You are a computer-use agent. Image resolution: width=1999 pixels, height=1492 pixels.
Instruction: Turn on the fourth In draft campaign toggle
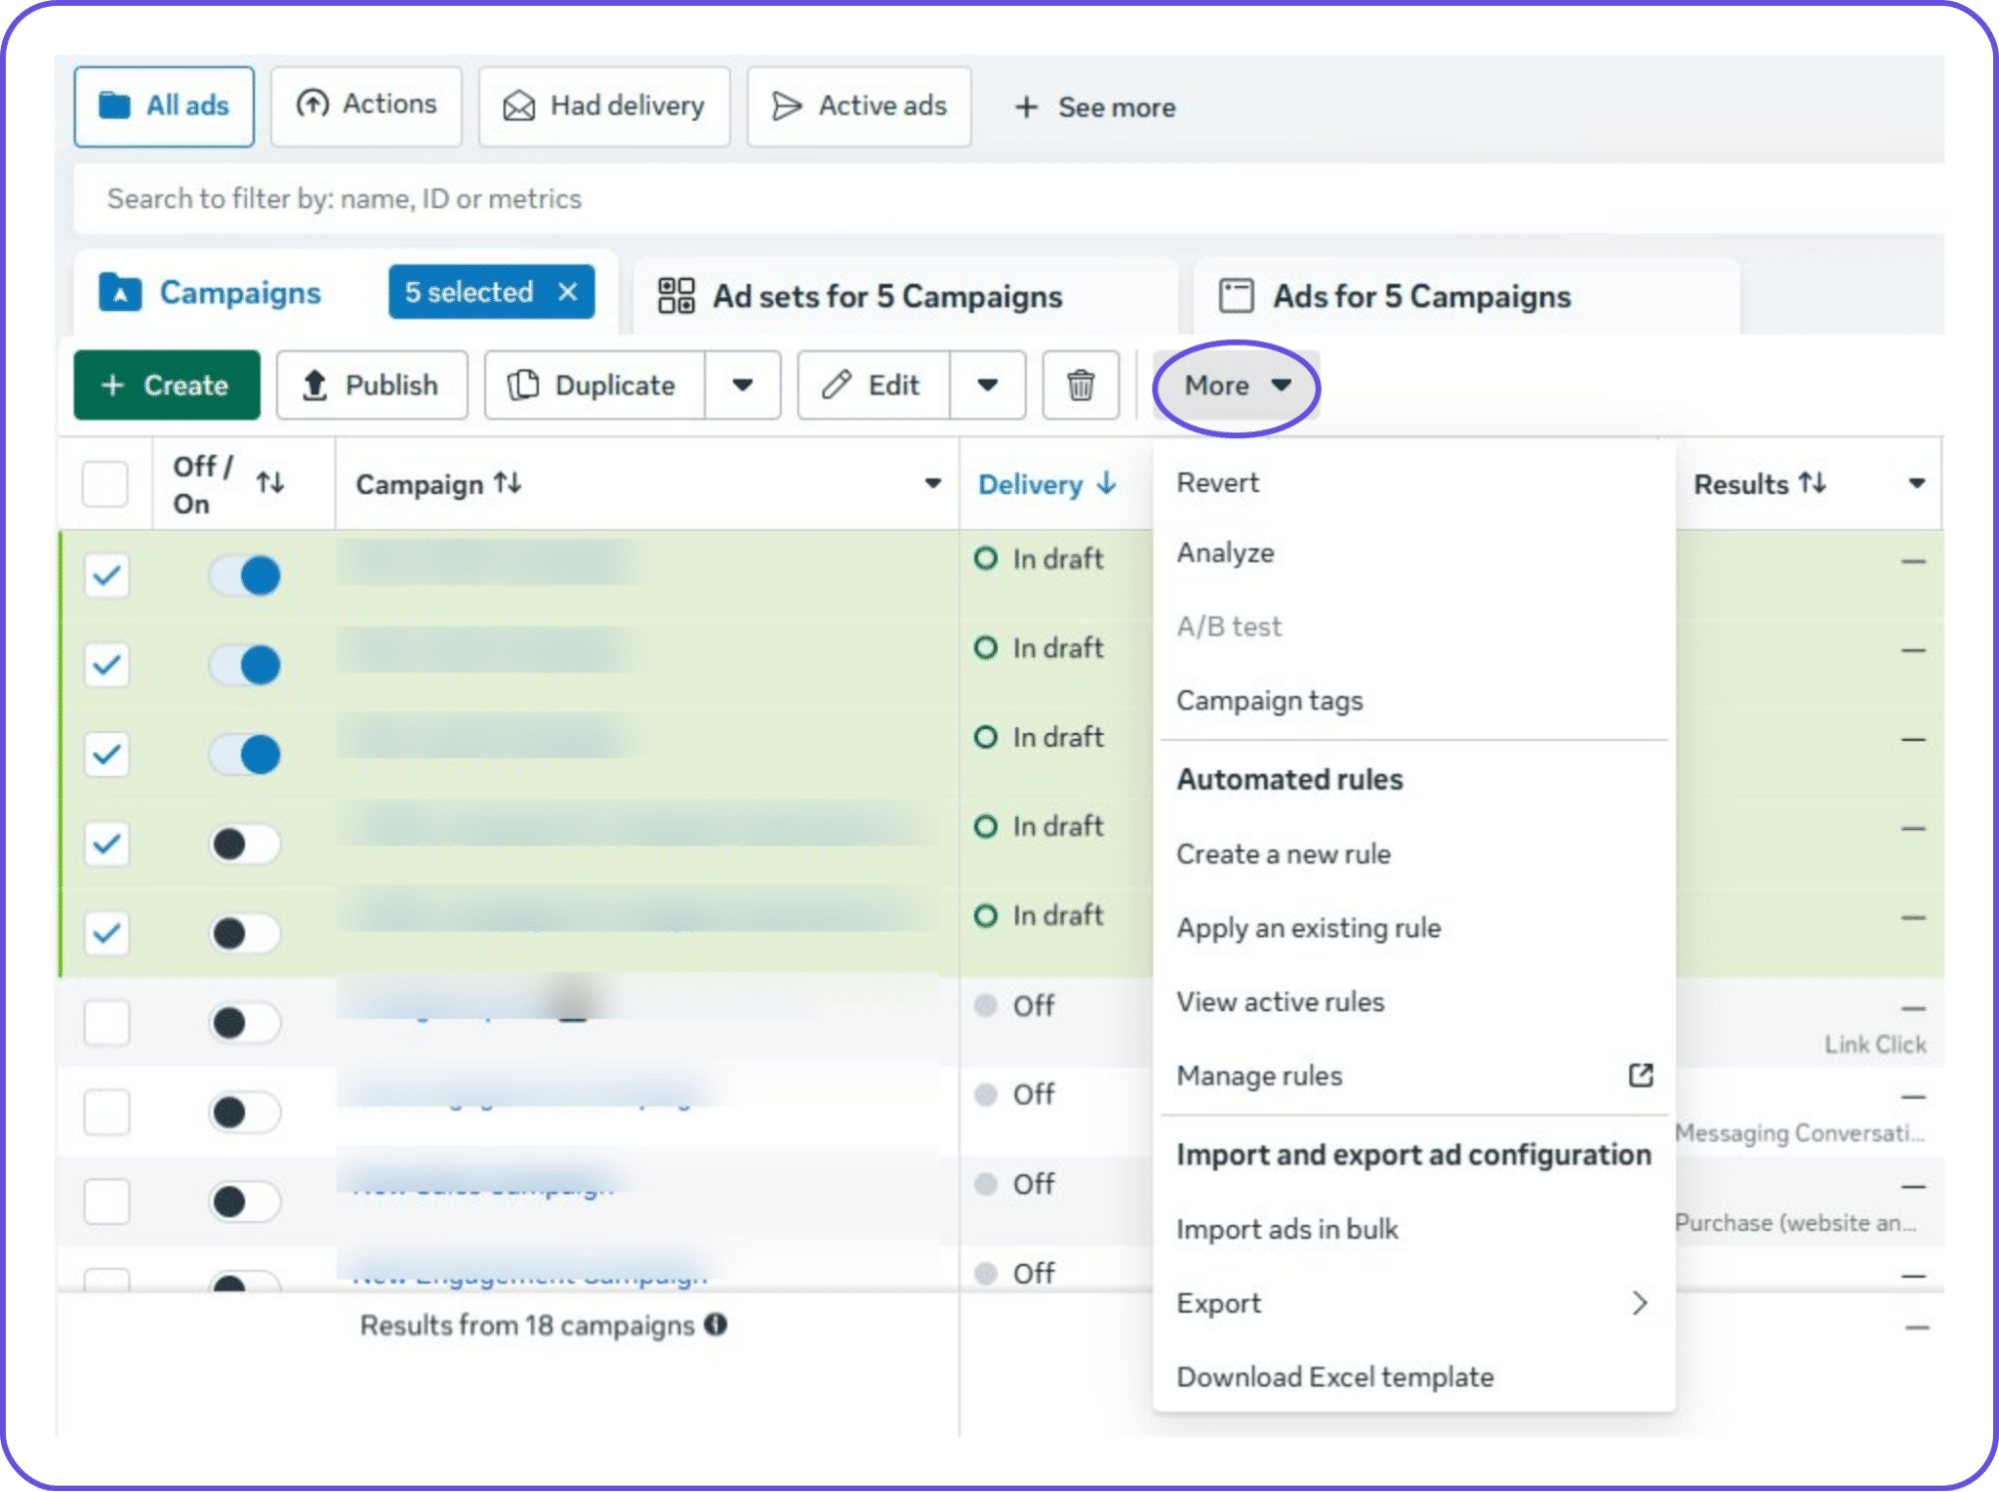pyautogui.click(x=245, y=844)
